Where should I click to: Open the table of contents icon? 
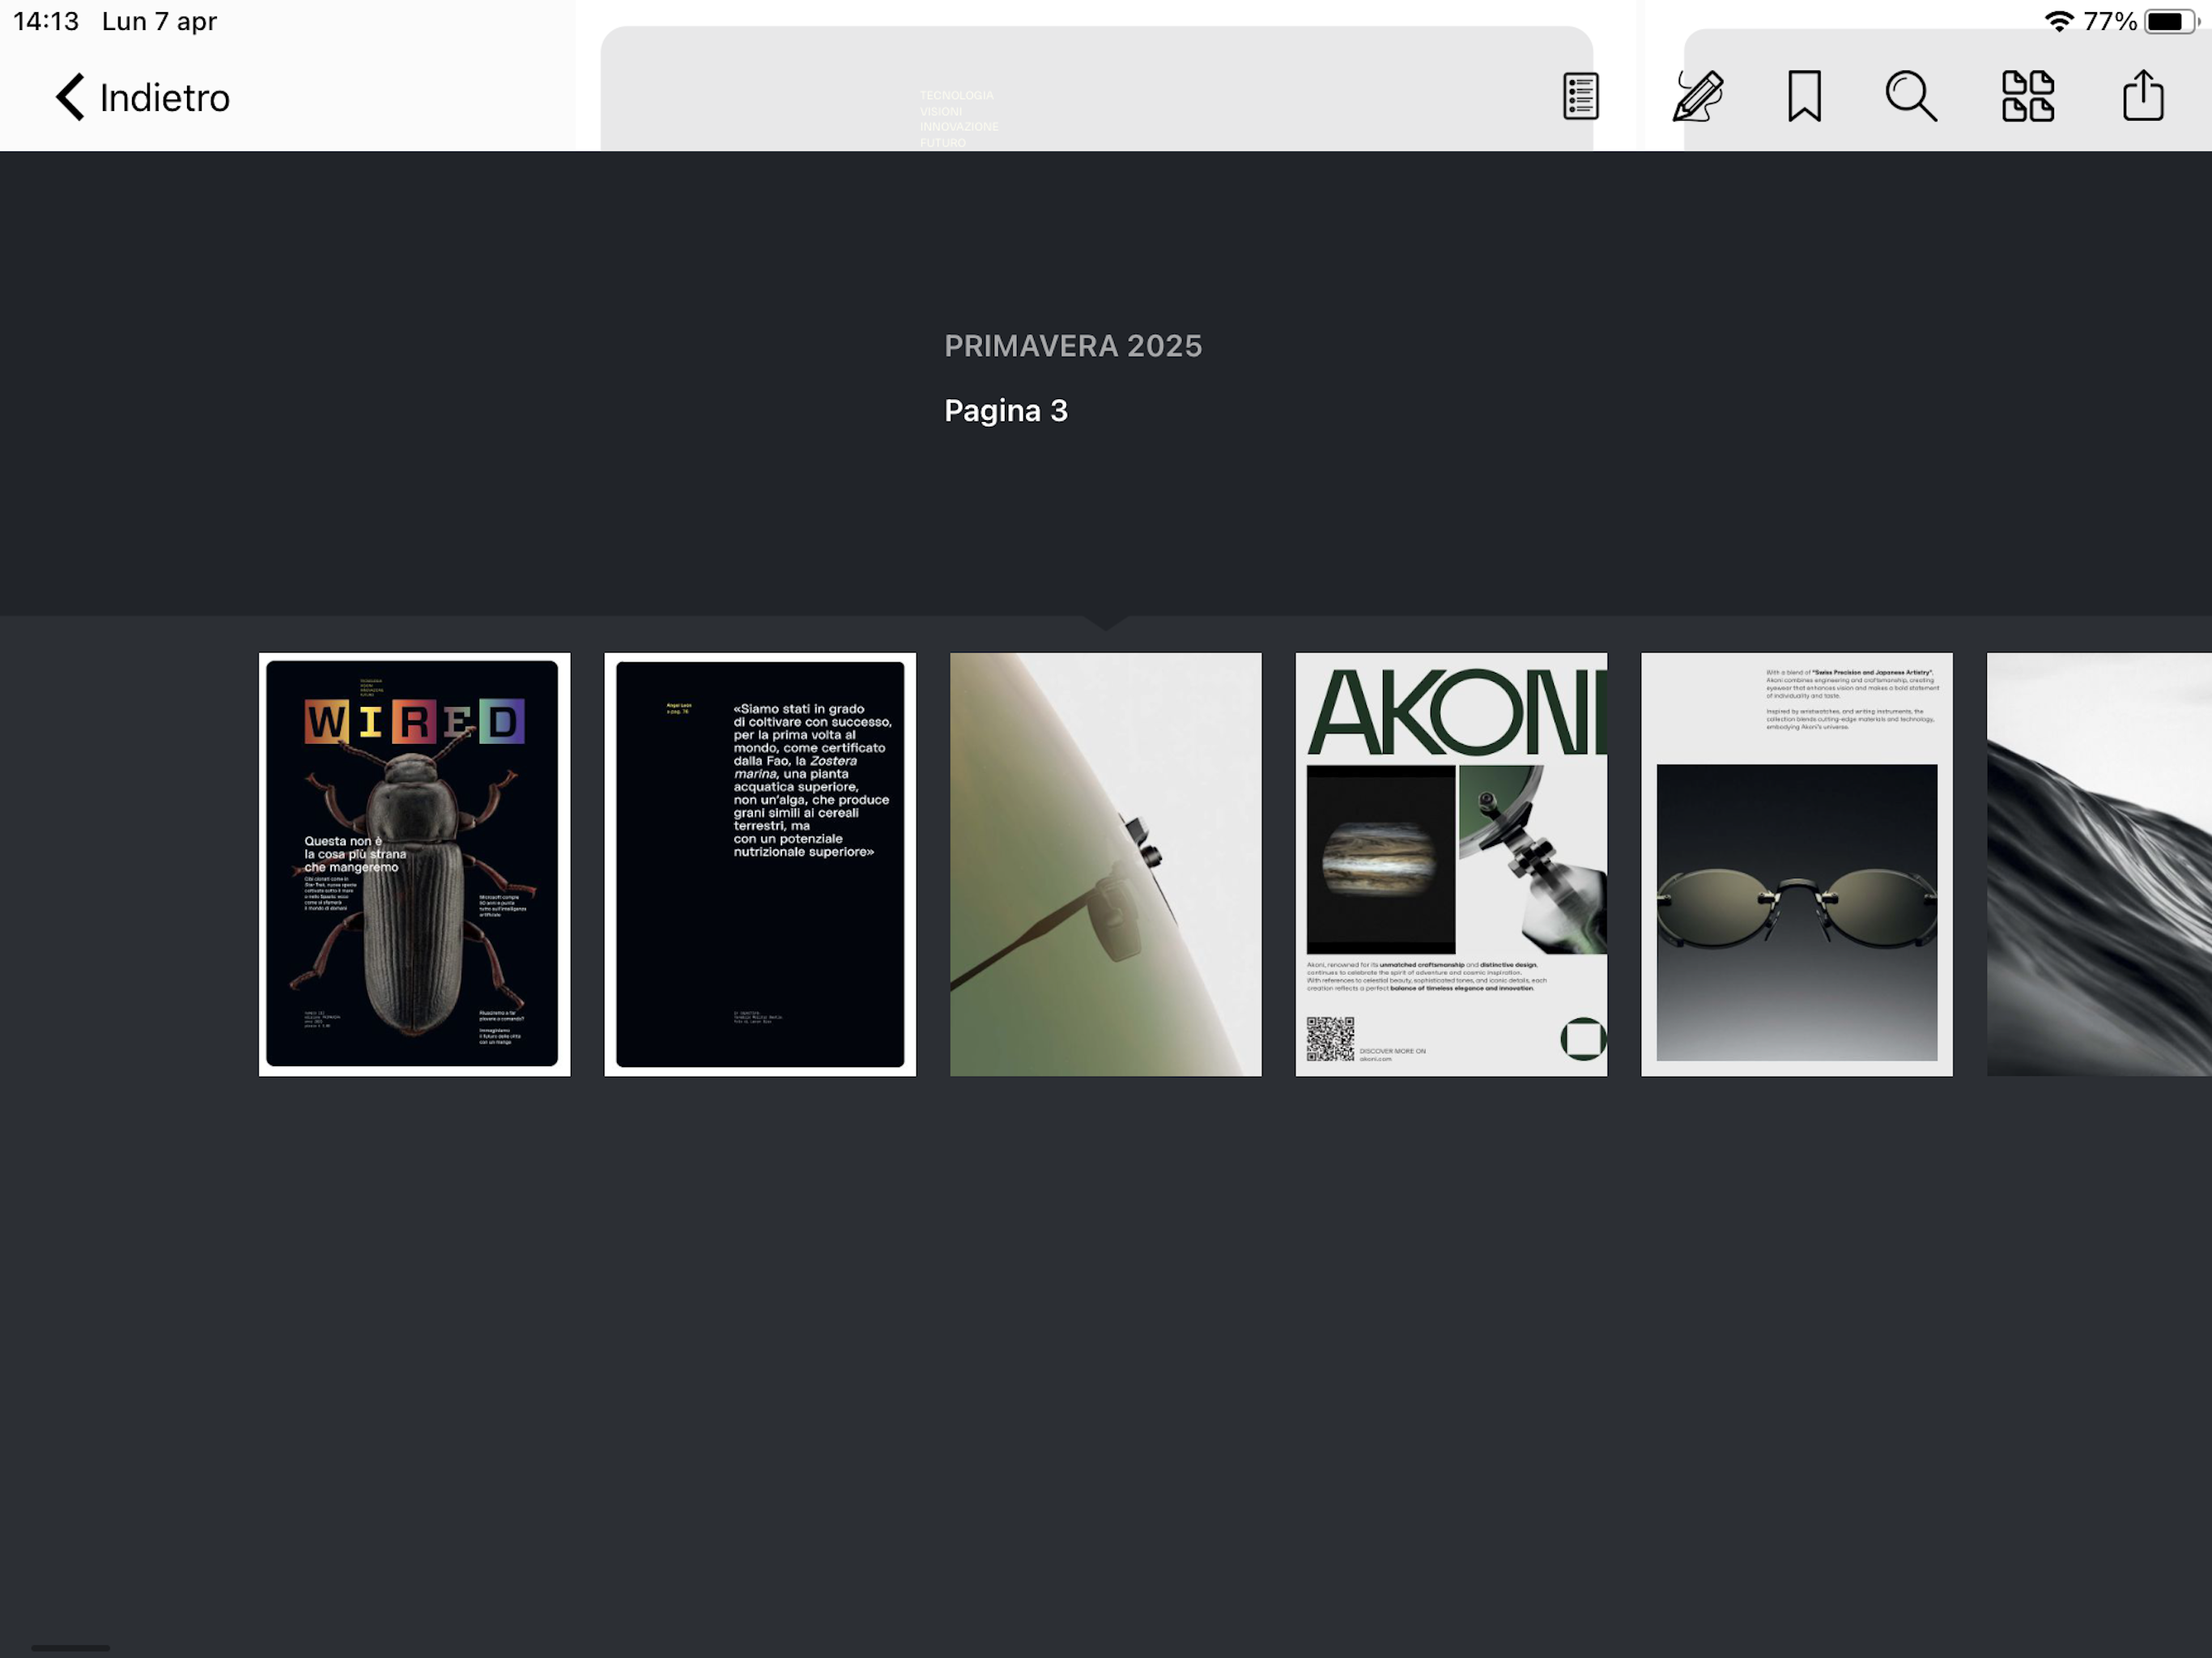[x=1580, y=96]
